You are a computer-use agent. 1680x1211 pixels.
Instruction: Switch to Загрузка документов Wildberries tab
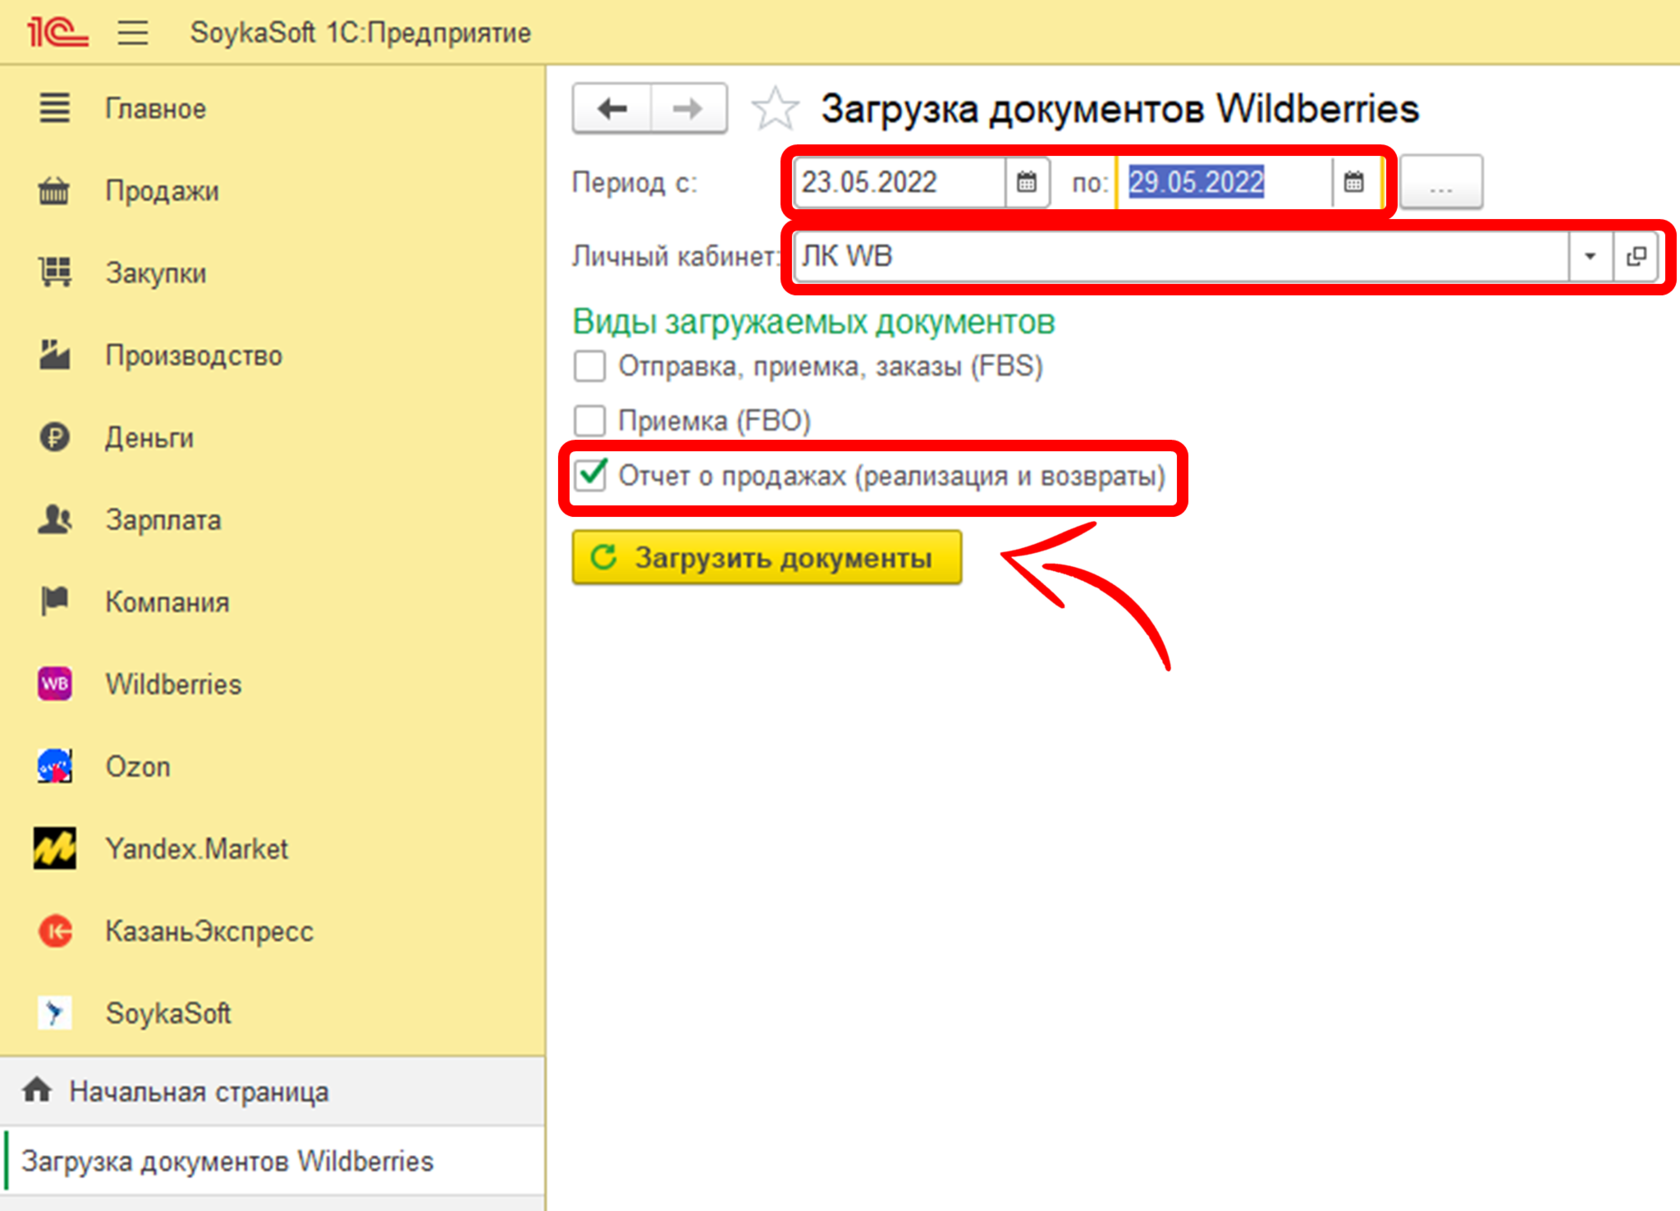[x=272, y=1161]
